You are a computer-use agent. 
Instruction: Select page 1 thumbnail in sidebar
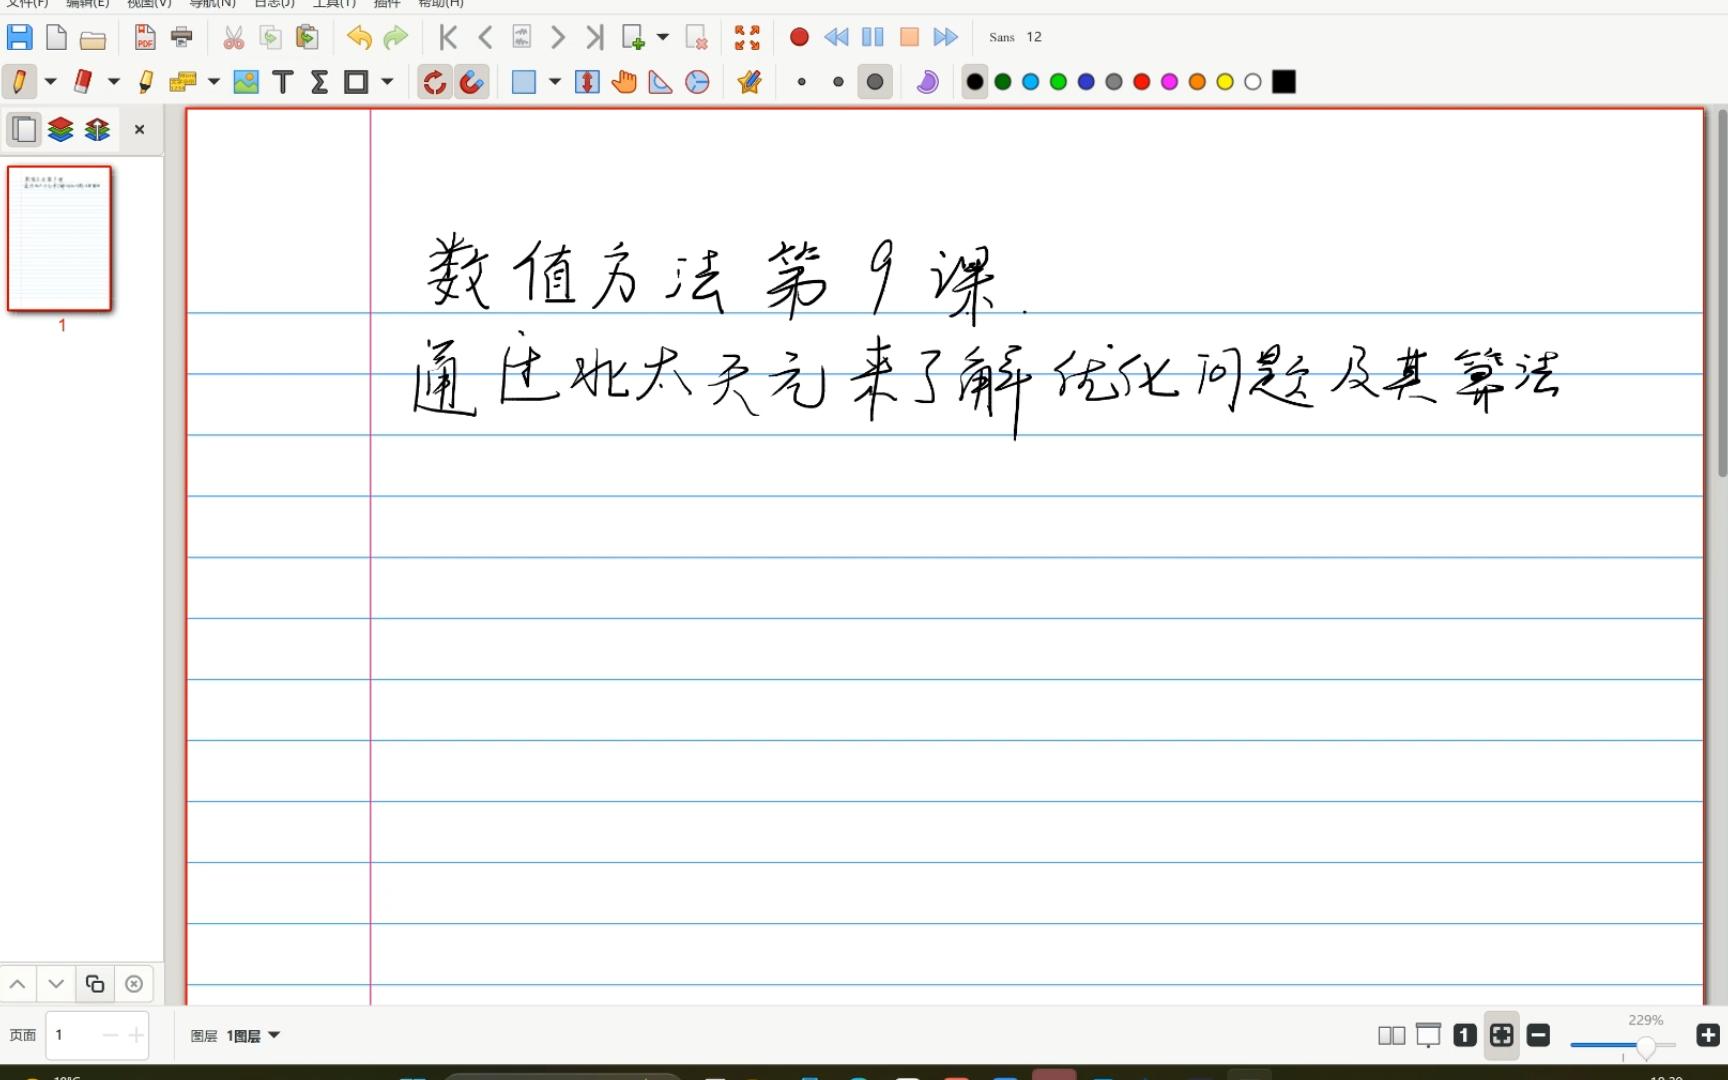60,239
